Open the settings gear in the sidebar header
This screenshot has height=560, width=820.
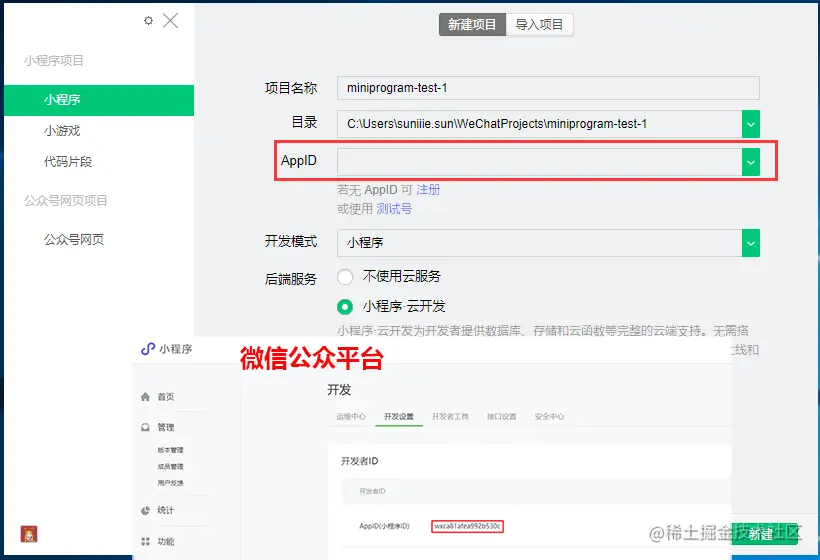pyautogui.click(x=149, y=20)
